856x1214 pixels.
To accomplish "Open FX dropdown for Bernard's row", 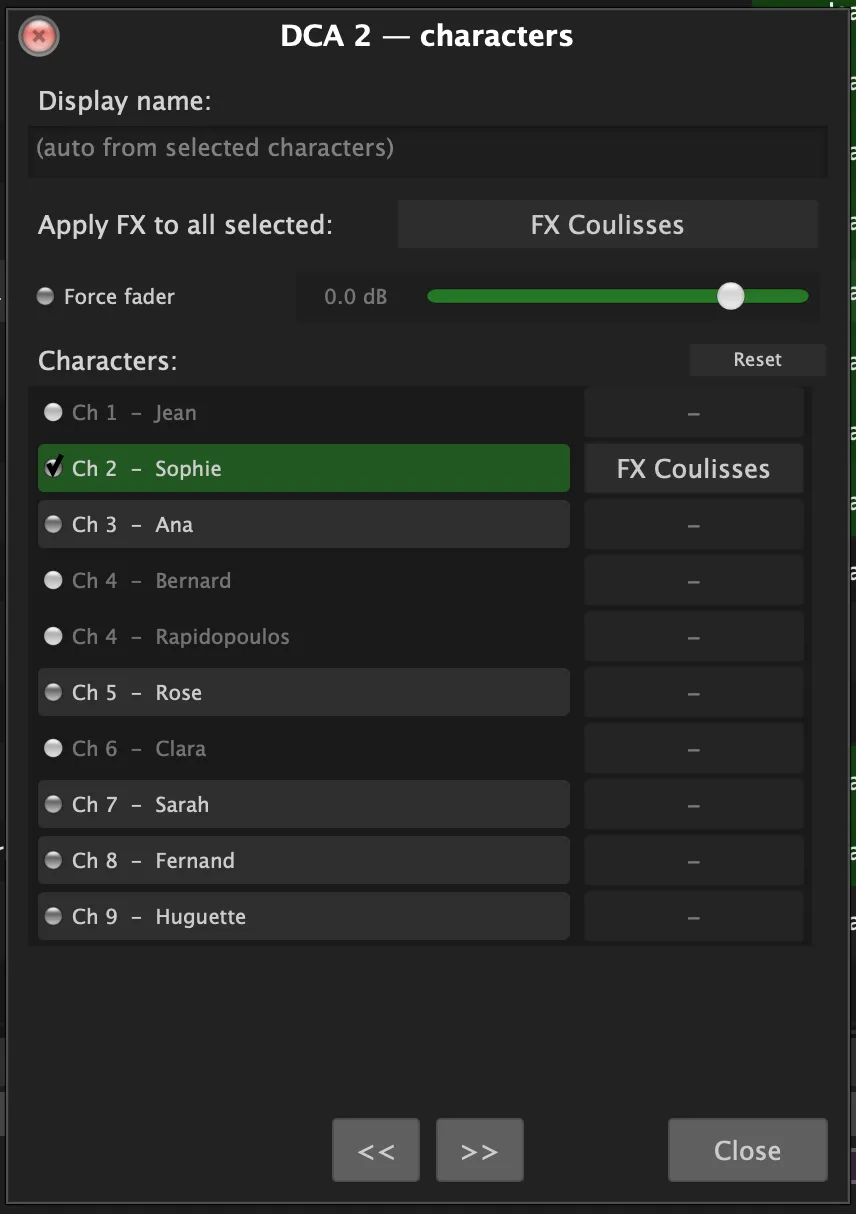I will pos(693,581).
